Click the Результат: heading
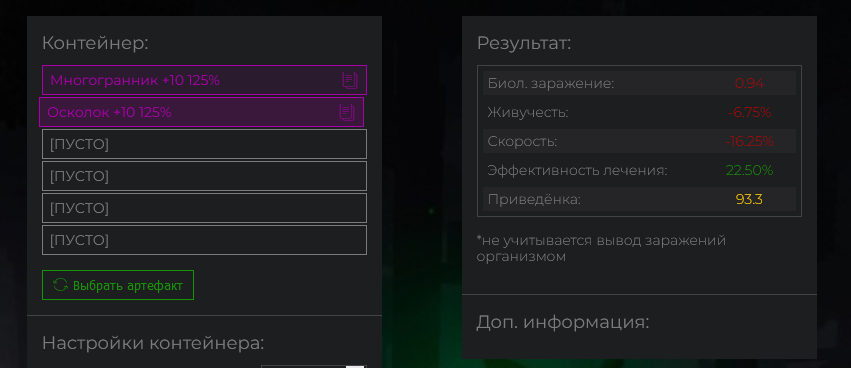This screenshot has width=851, height=368. [x=524, y=43]
